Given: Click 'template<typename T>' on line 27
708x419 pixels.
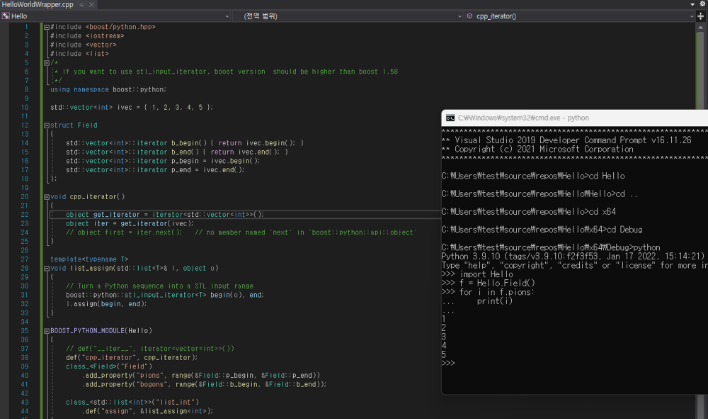Looking at the screenshot, I should point(89,260).
